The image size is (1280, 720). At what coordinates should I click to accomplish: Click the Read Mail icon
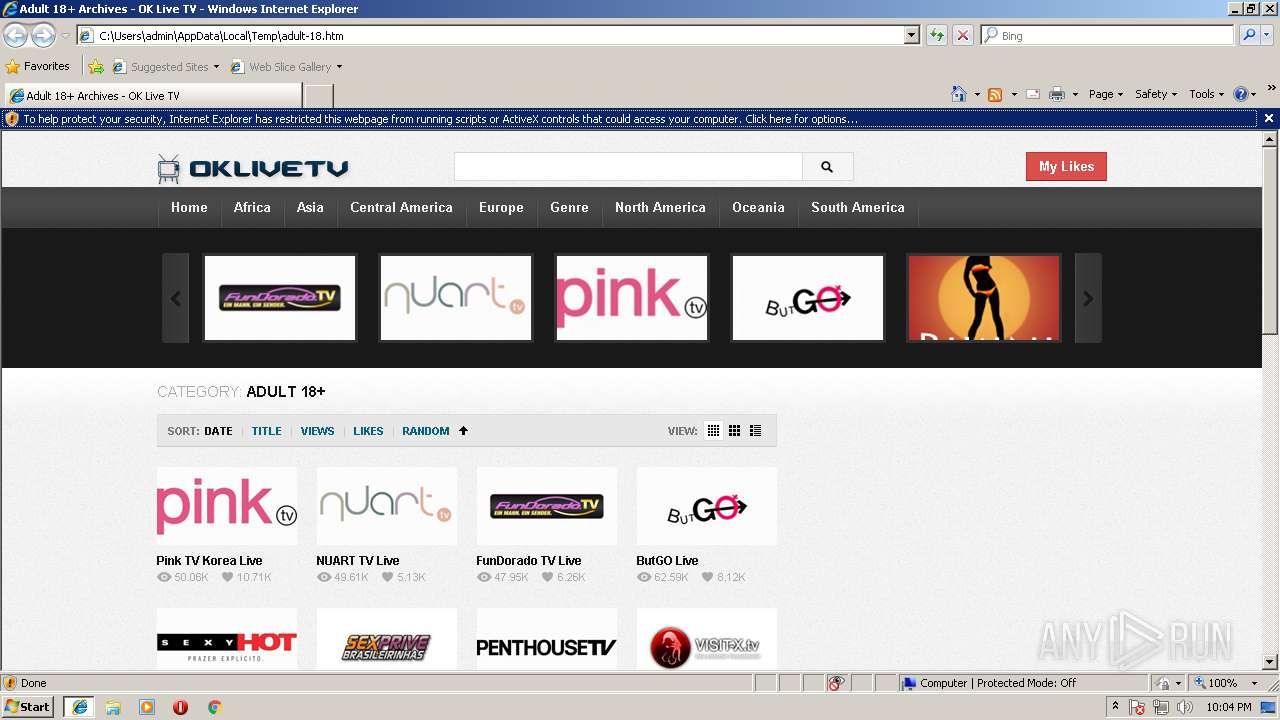click(1032, 94)
